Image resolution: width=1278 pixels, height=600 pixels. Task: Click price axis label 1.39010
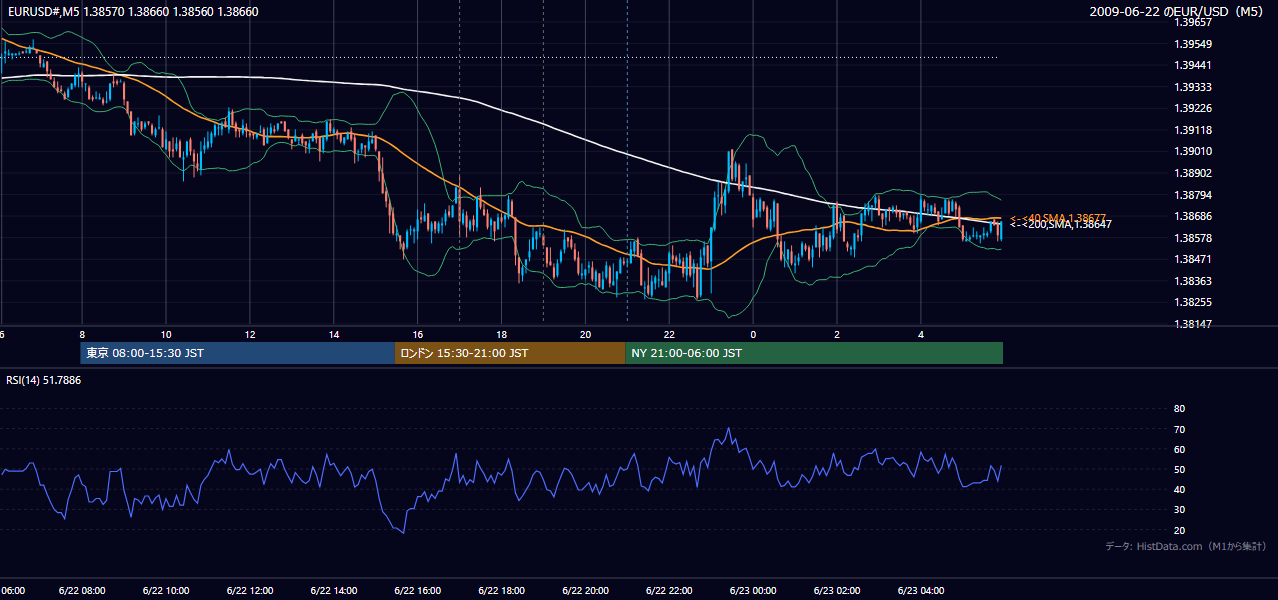[1192, 152]
